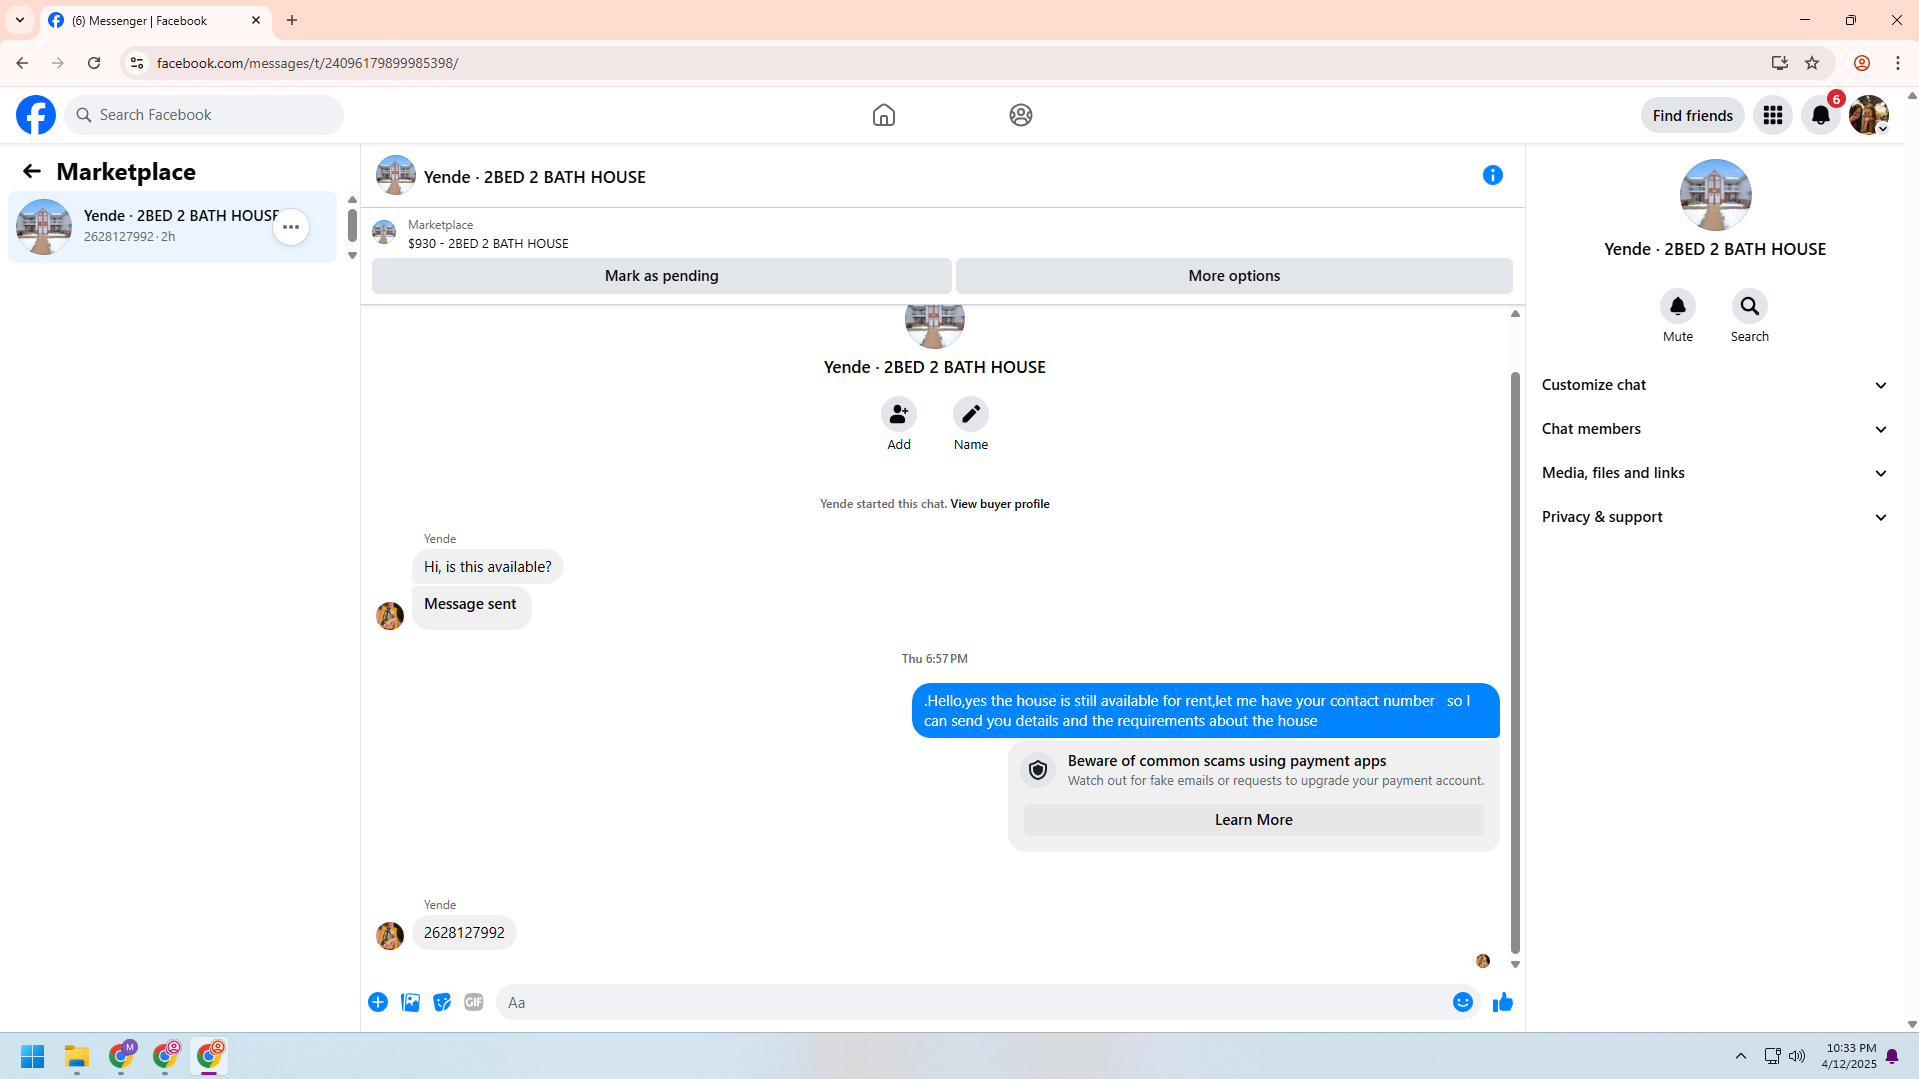Viewport: 1919px width, 1079px height.
Task: Bookmark this page with star icon
Action: (x=1811, y=63)
